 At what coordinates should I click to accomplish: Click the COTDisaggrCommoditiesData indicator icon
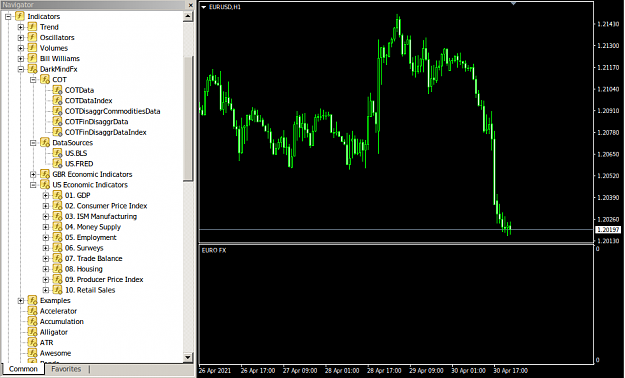point(57,111)
